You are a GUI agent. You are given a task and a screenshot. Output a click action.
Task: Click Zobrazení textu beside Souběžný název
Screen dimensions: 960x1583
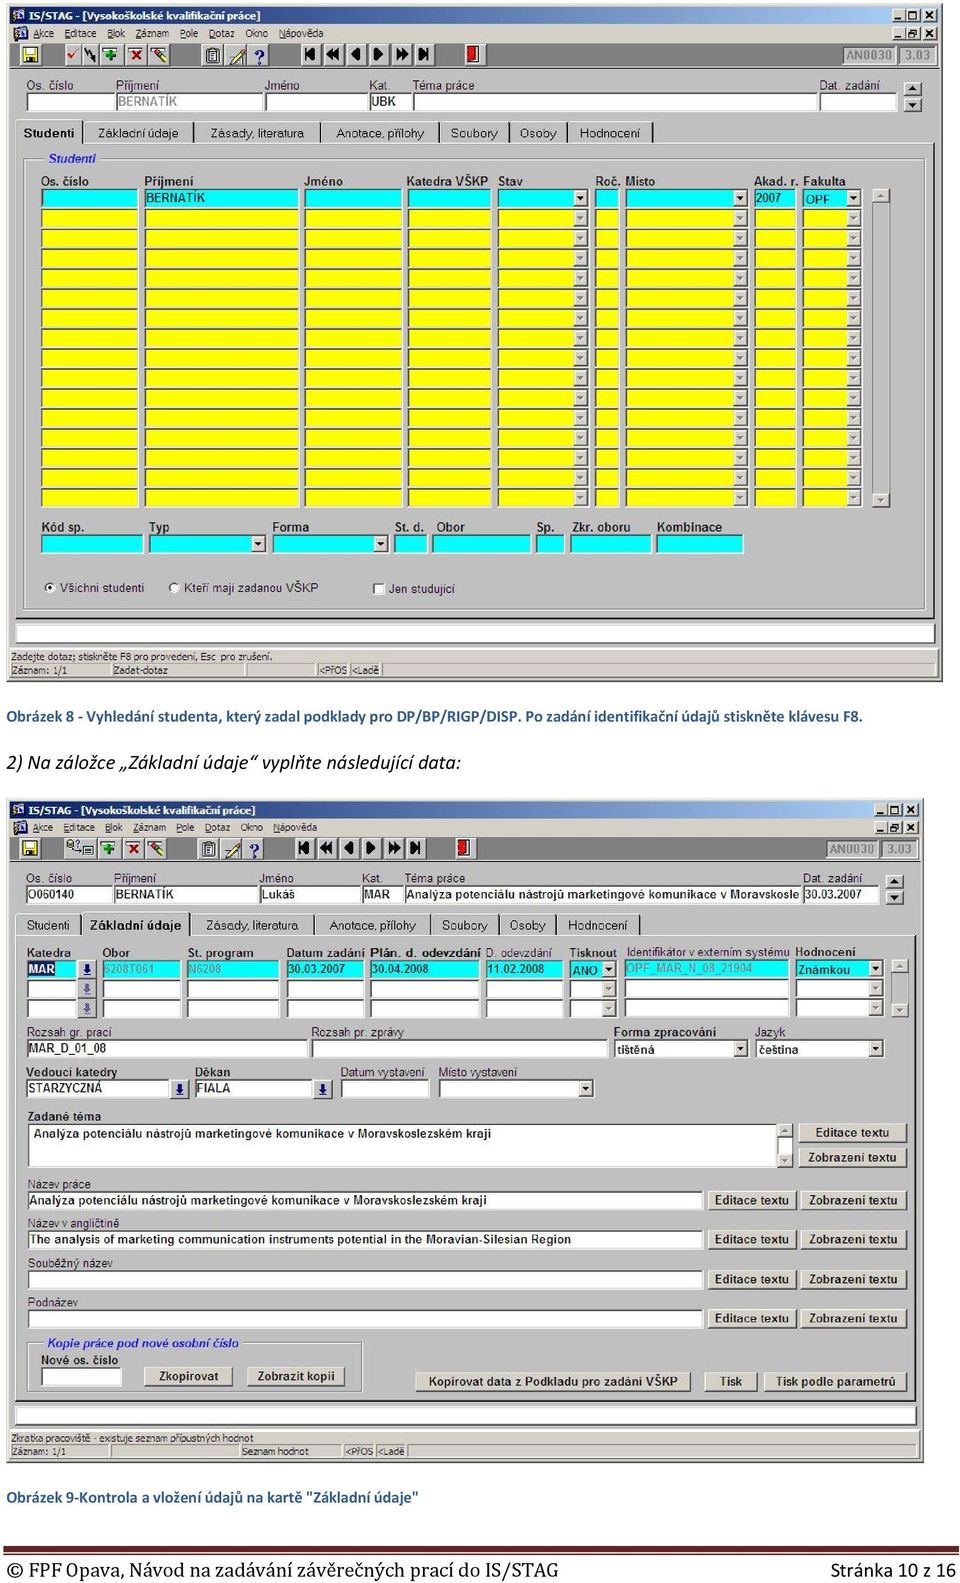click(853, 1279)
